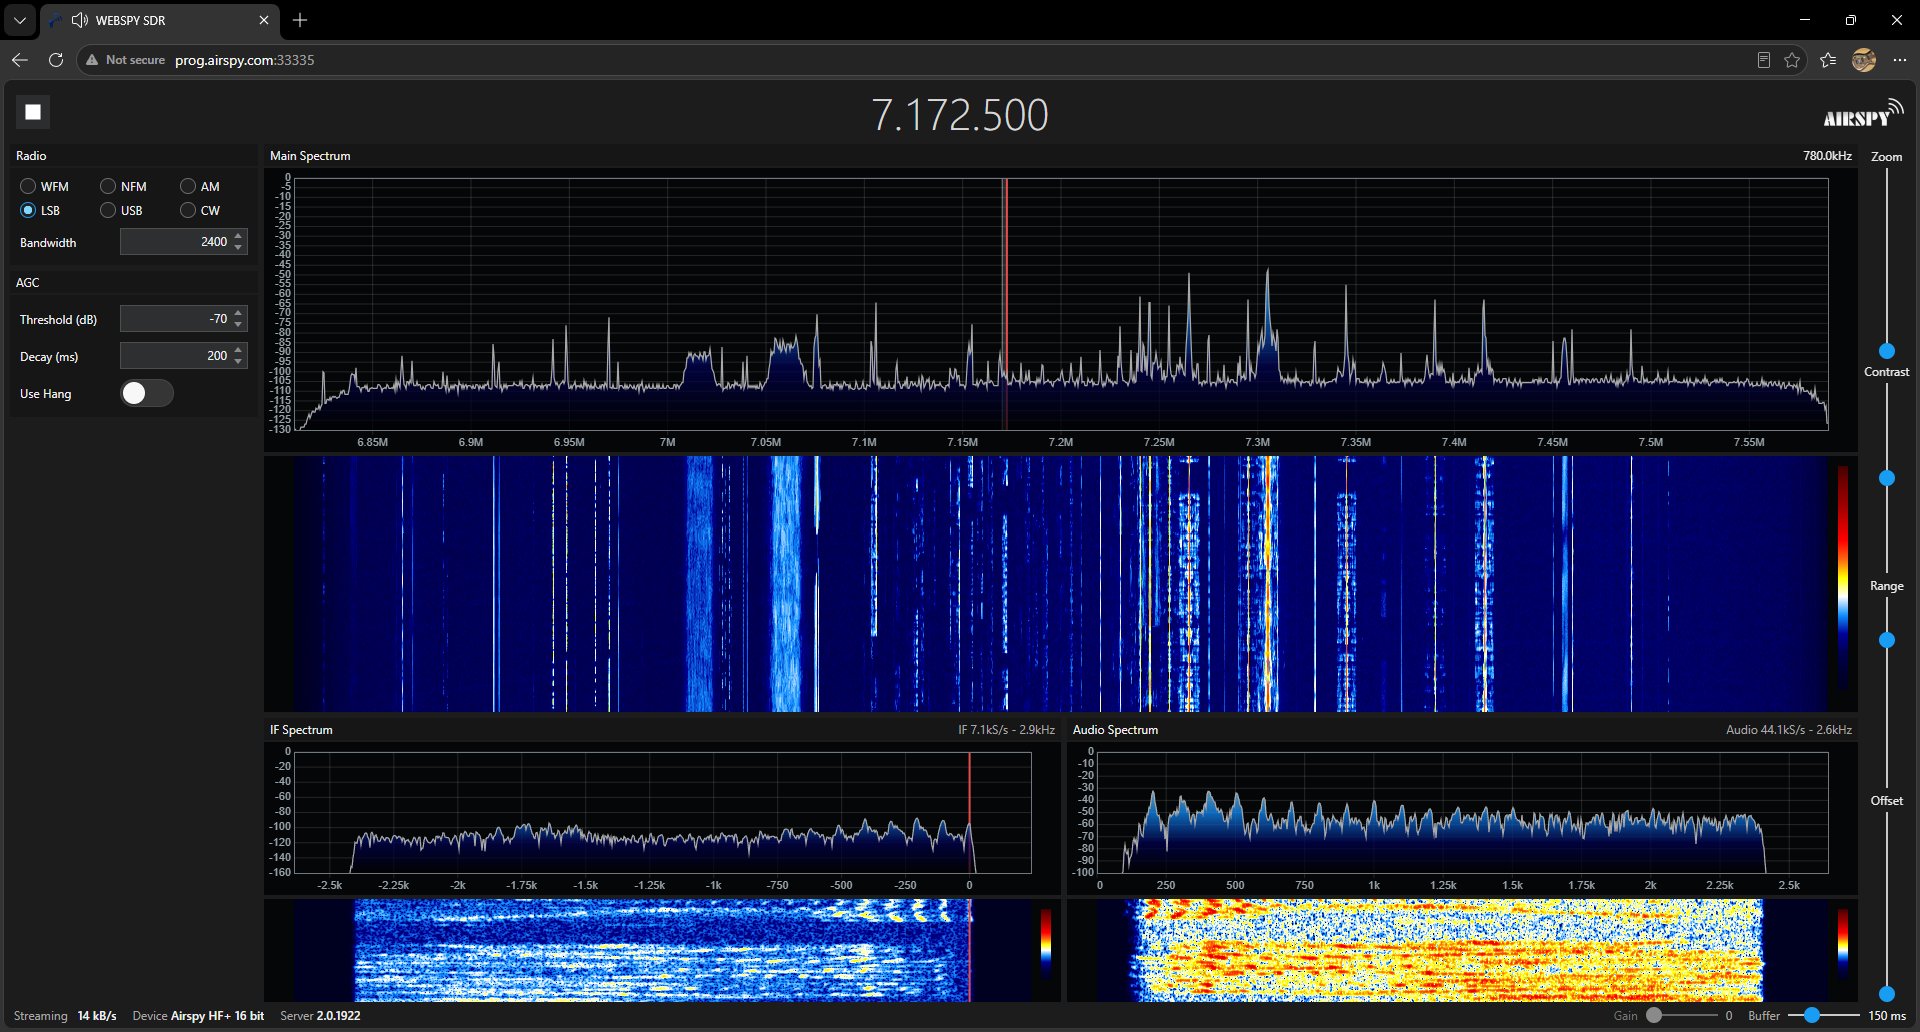The image size is (1920, 1032).
Task: Click the Buffer slider handle
Action: point(1811,1015)
